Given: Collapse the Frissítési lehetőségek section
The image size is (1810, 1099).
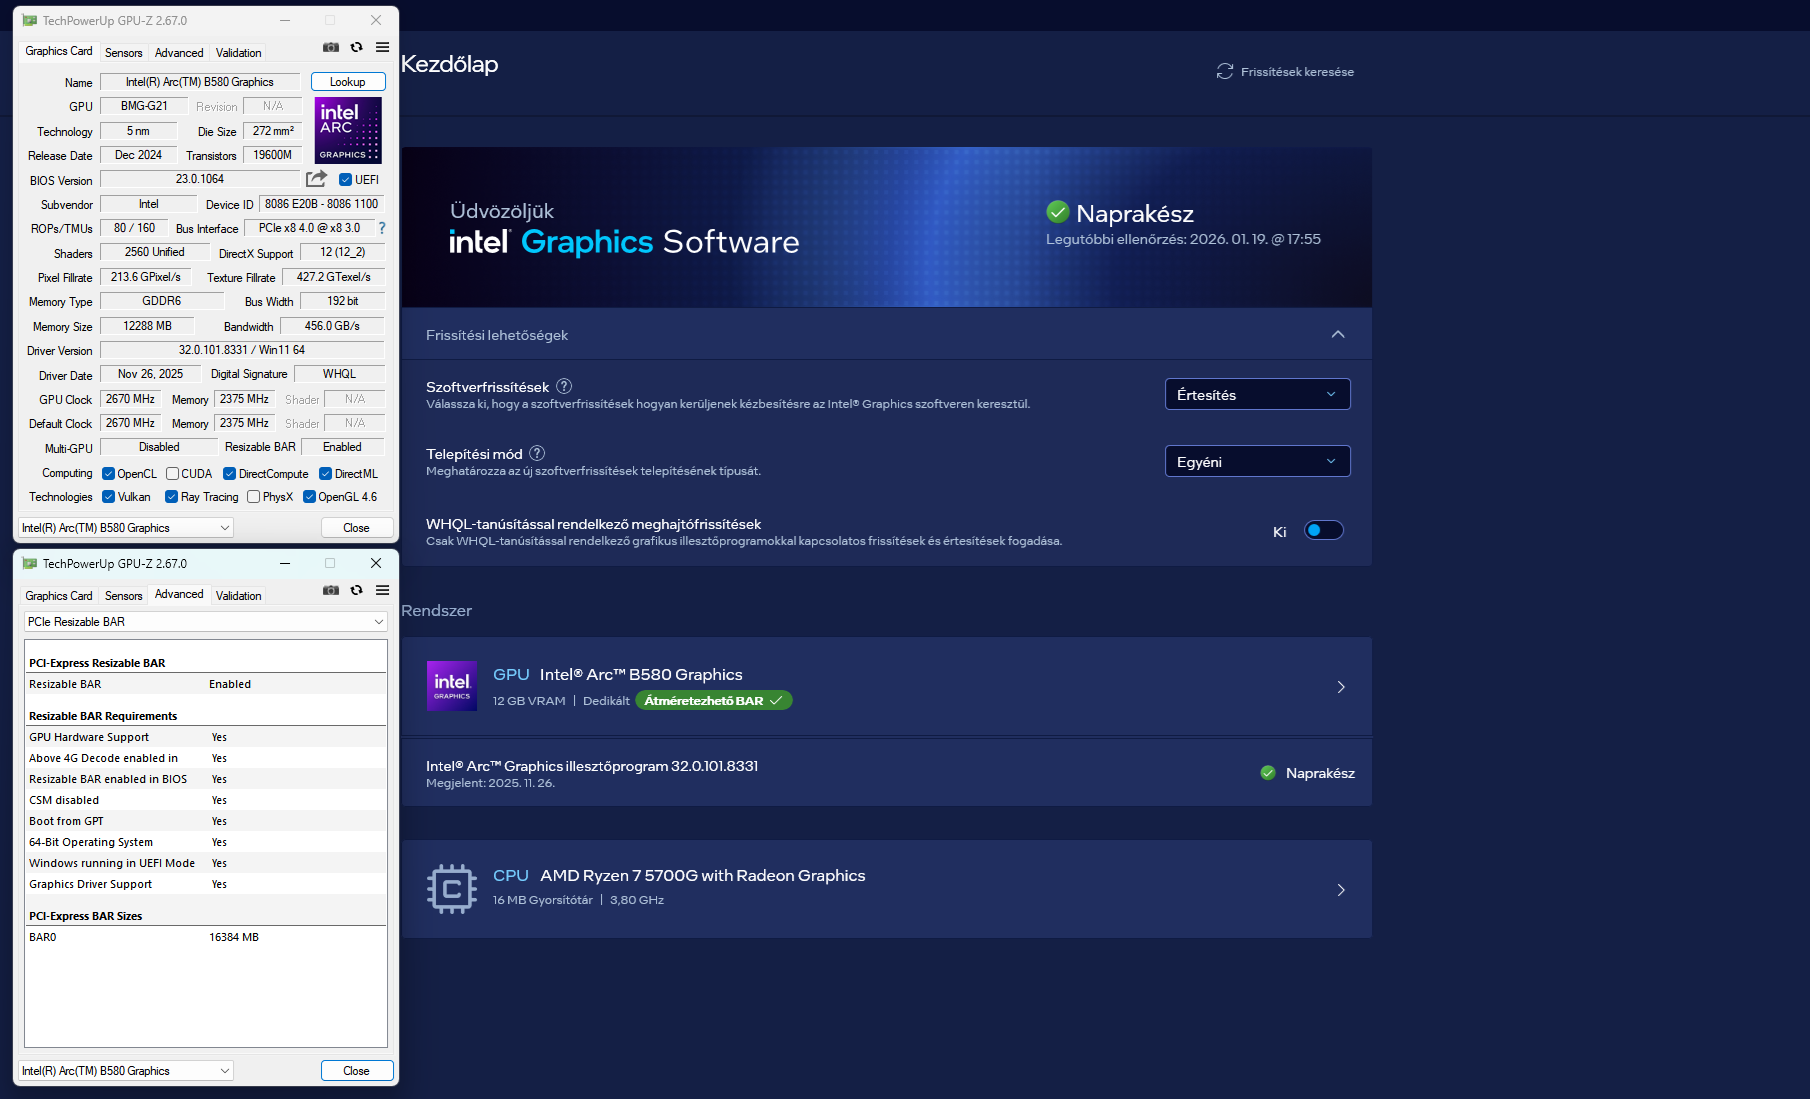Looking at the screenshot, I should [x=1338, y=334].
